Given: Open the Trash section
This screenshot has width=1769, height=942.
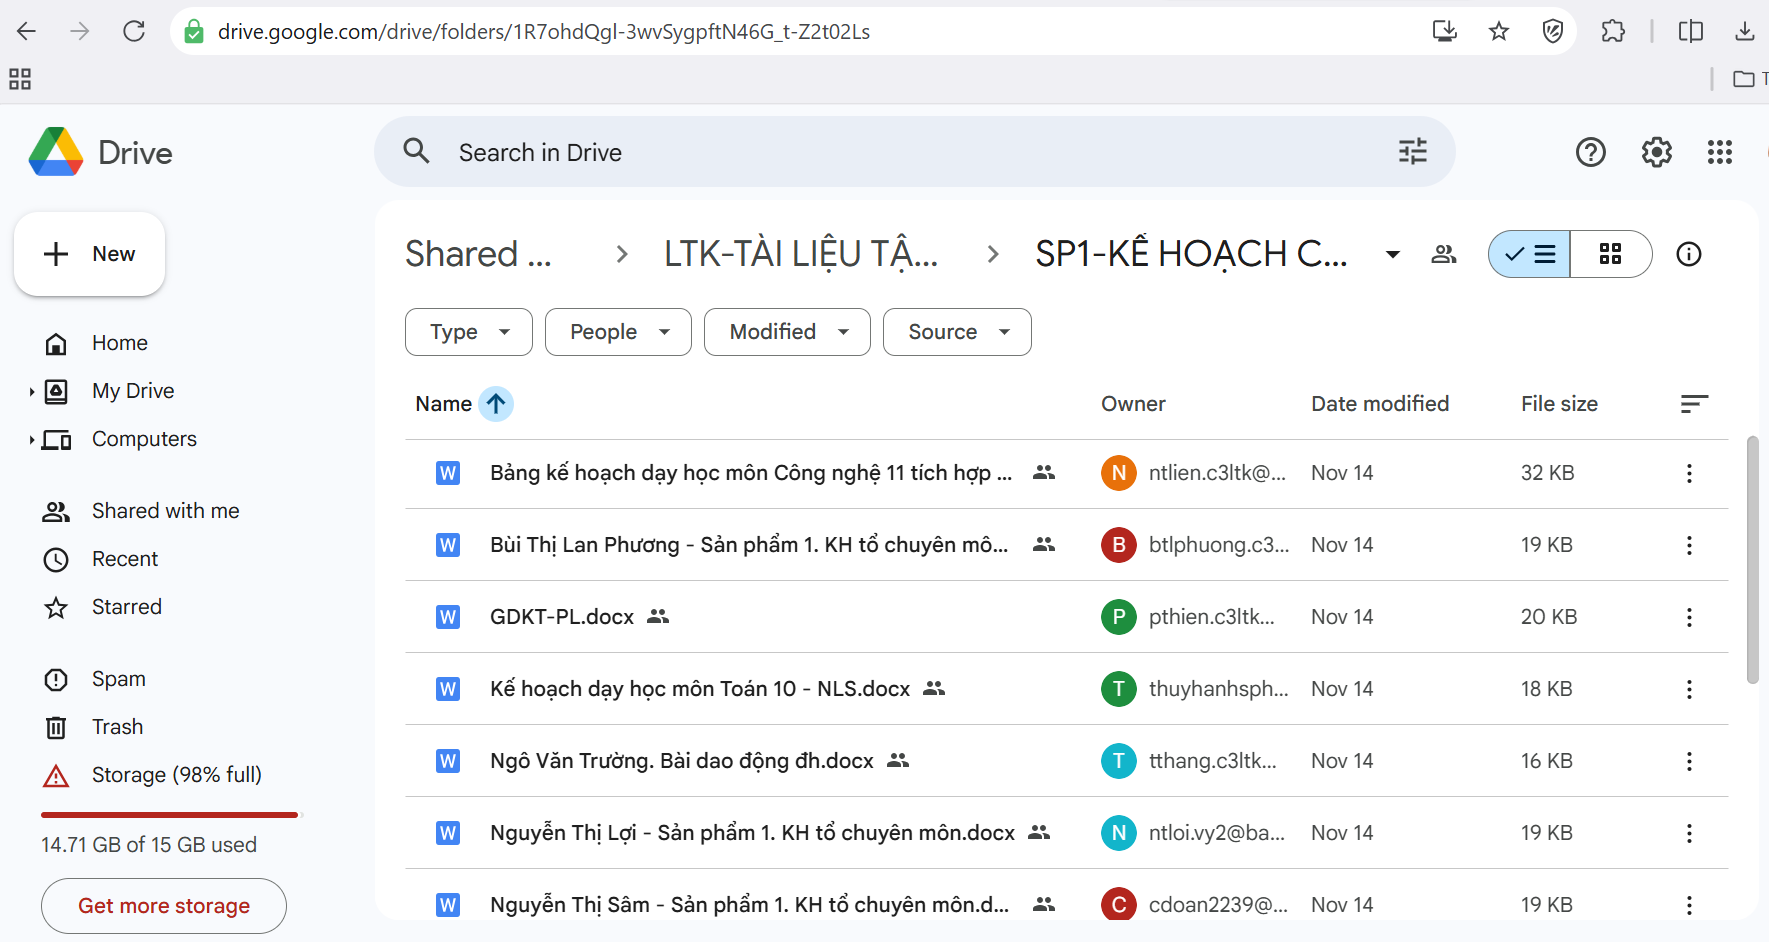Looking at the screenshot, I should click(117, 727).
